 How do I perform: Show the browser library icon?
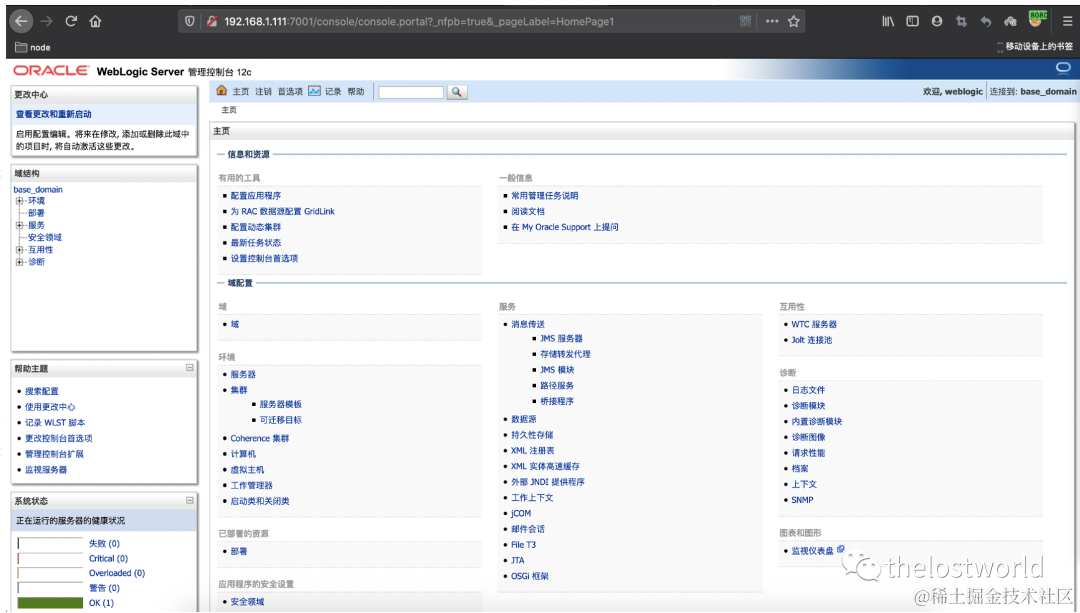pos(889,21)
